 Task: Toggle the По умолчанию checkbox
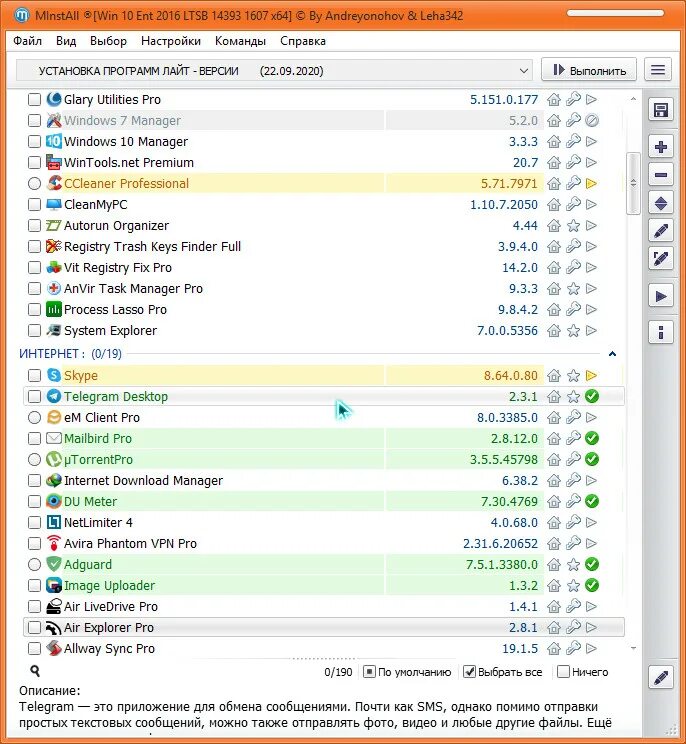point(369,672)
